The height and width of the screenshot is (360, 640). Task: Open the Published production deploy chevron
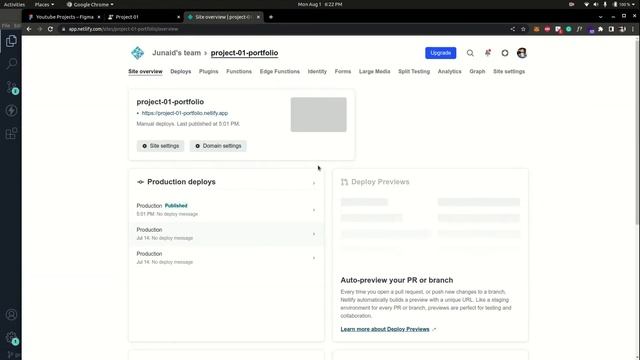pos(314,210)
